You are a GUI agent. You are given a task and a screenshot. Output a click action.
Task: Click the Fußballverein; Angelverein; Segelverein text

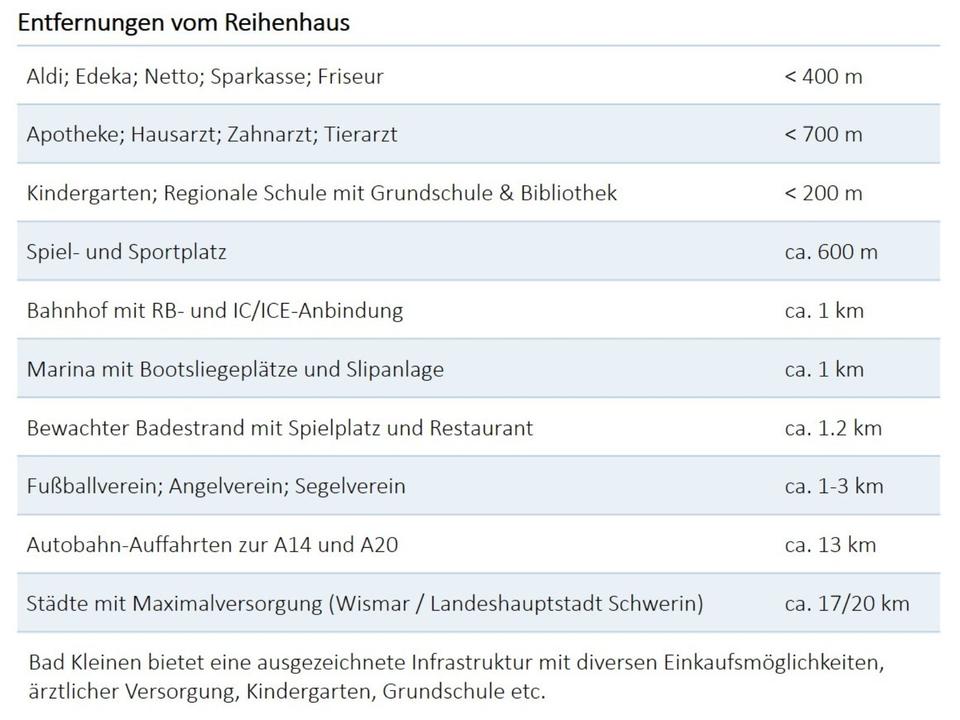216,487
